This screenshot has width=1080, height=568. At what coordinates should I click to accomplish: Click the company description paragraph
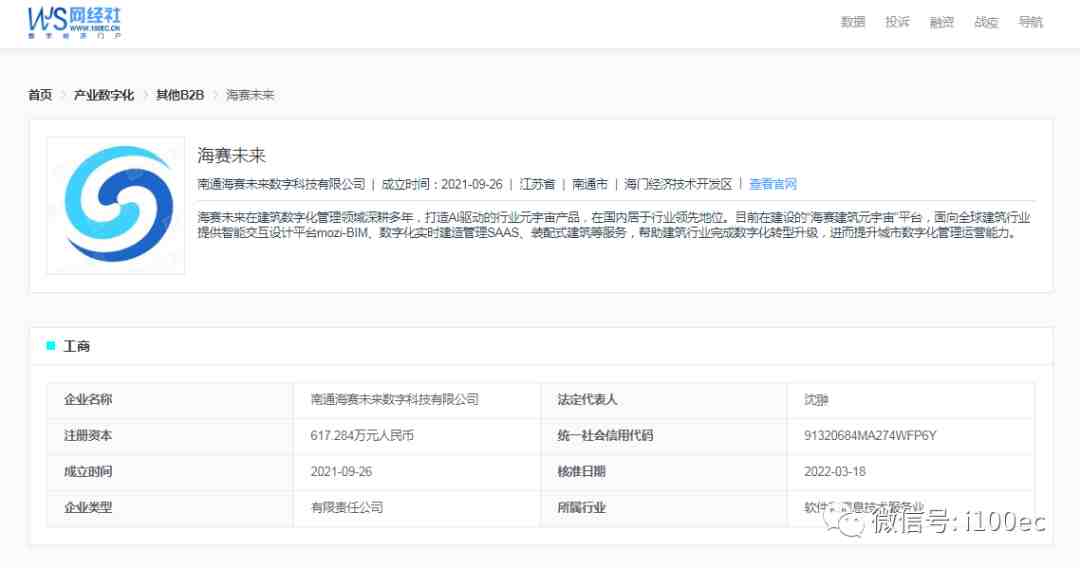[614, 225]
